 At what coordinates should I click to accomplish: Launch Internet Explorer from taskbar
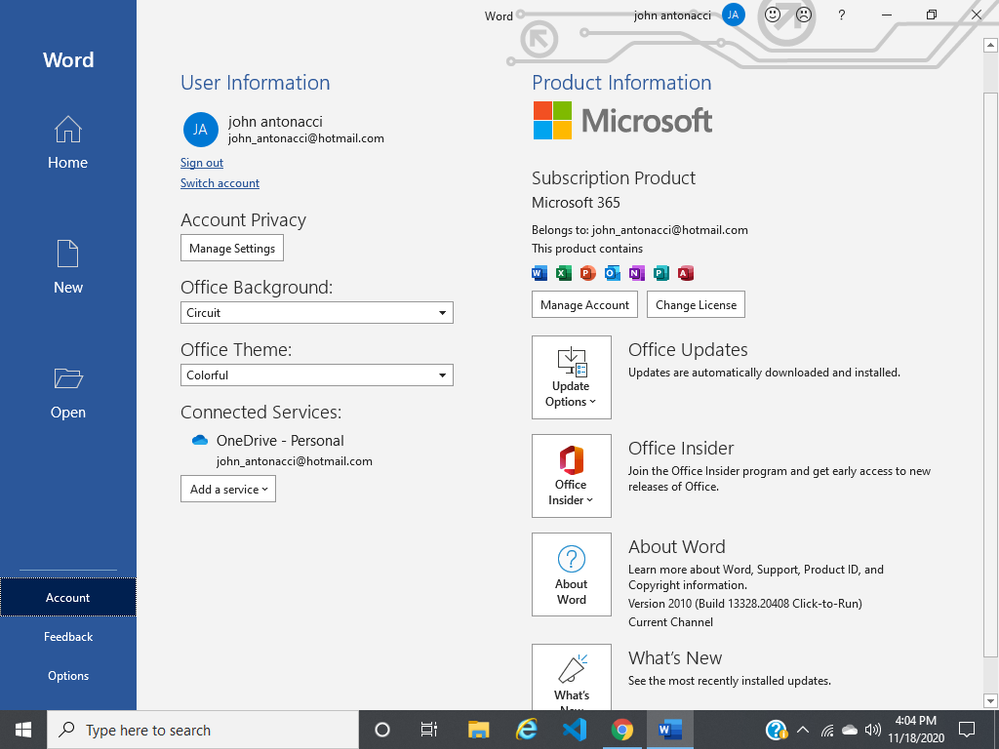pyautogui.click(x=526, y=730)
